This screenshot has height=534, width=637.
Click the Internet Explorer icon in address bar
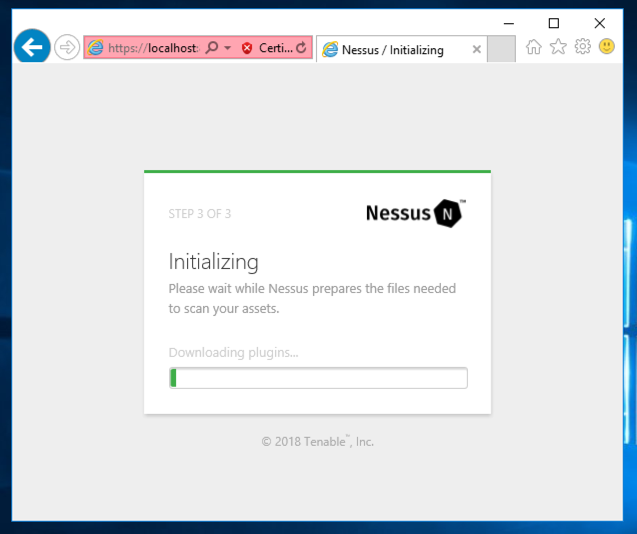96,48
